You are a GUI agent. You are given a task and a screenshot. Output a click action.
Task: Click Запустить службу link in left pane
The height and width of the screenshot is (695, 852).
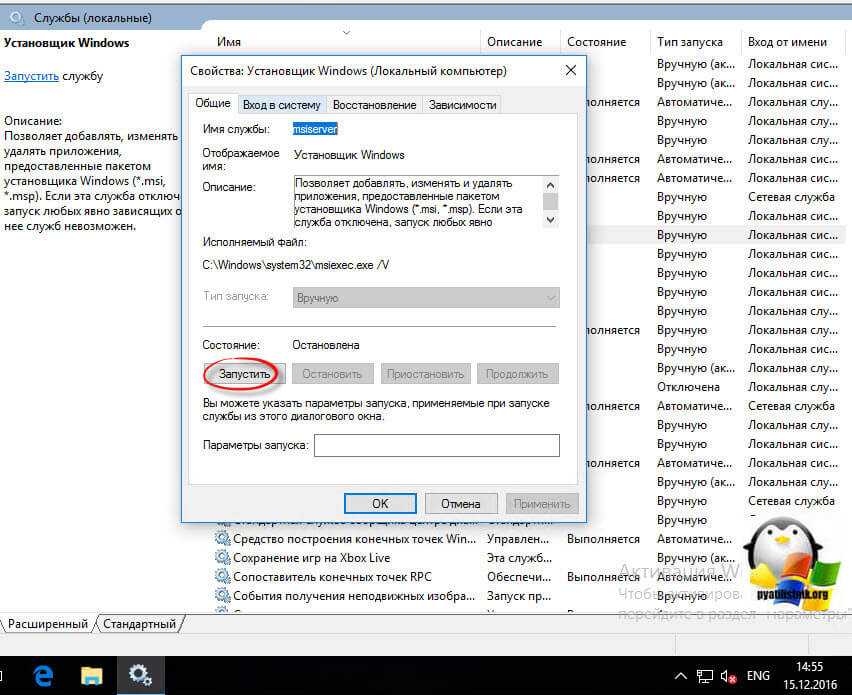31,76
